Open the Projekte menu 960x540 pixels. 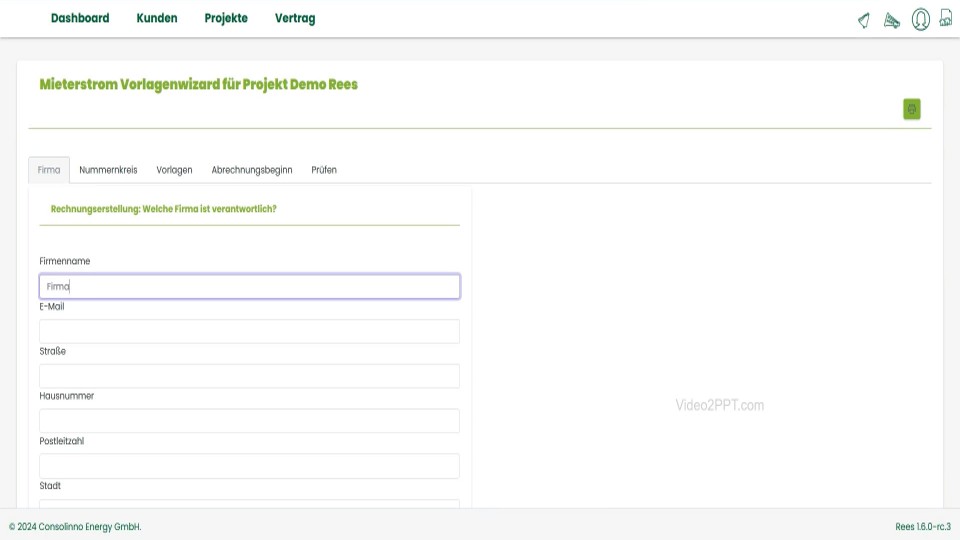226,18
